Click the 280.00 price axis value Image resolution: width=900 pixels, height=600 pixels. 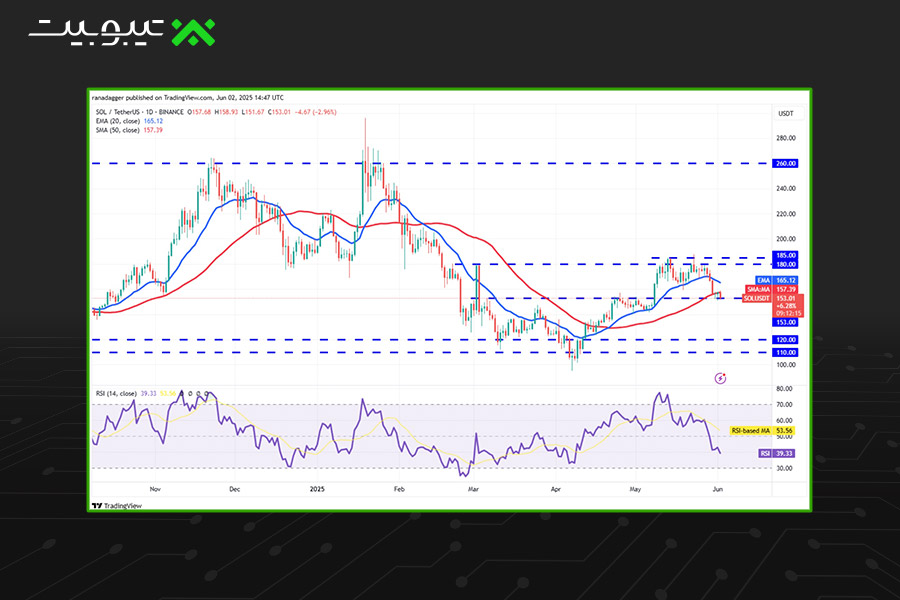click(x=786, y=138)
